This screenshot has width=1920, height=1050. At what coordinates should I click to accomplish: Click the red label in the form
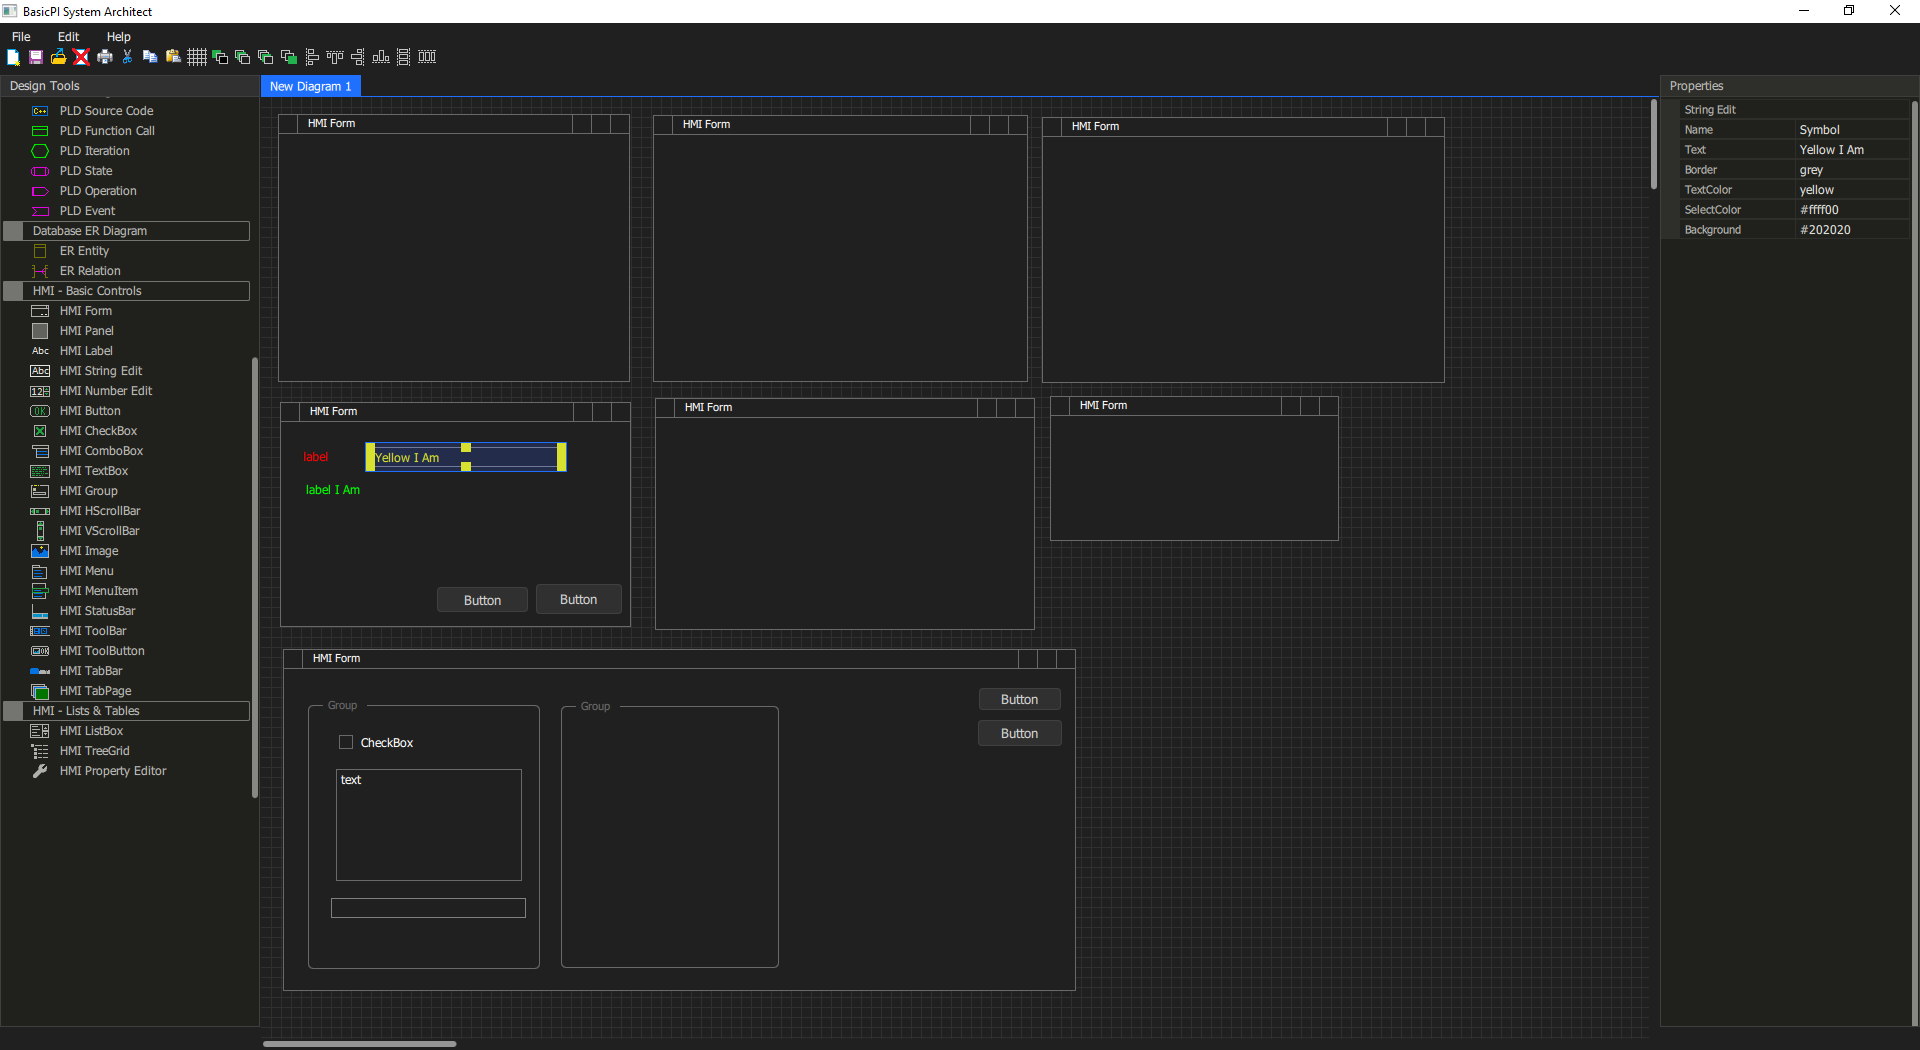click(x=316, y=457)
